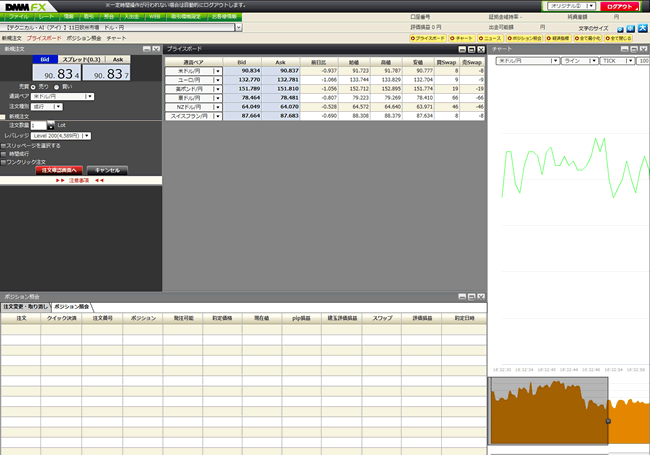The width and height of the screenshot is (650, 455).
Task: Click the 注文数量 Lot stepper arrows
Action: pyautogui.click(x=51, y=125)
